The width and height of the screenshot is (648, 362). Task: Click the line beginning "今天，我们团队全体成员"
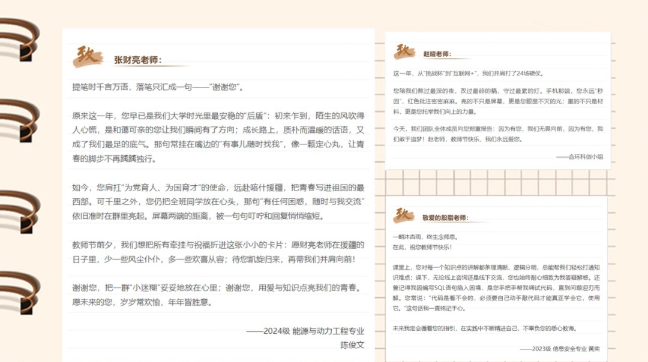pyautogui.click(x=498, y=129)
